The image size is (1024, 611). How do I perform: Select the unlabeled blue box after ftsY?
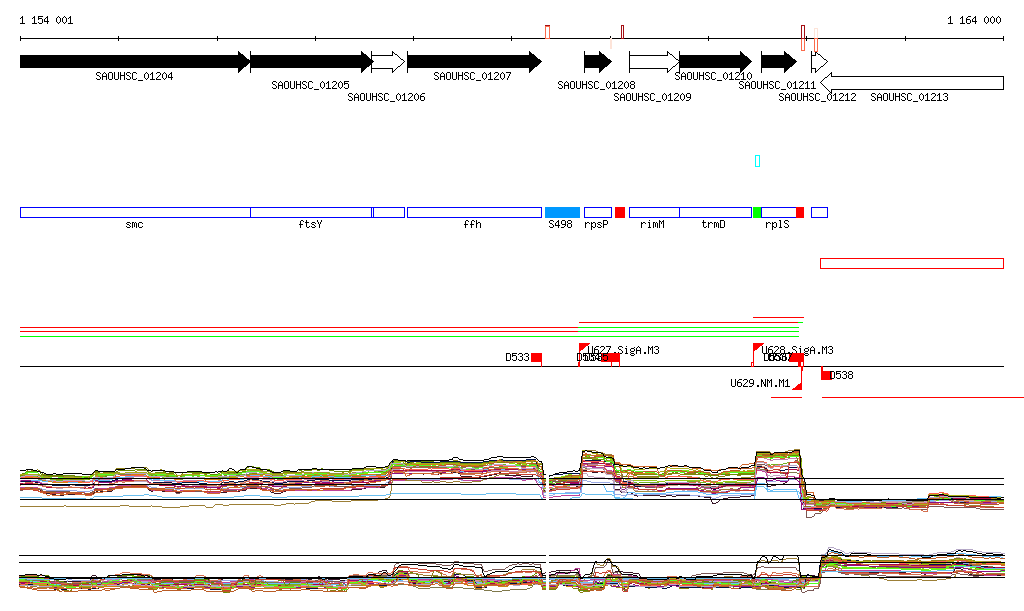click(389, 212)
